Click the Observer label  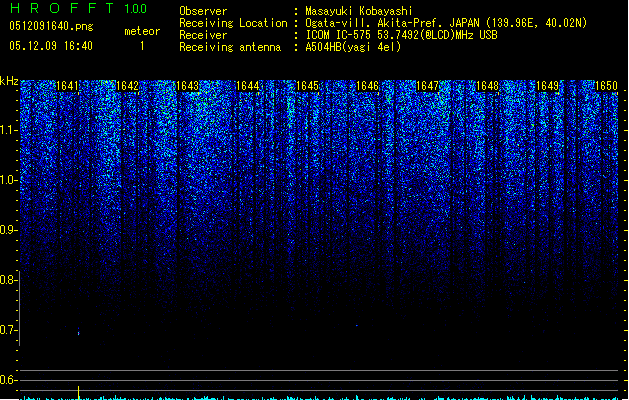pyautogui.click(x=203, y=11)
